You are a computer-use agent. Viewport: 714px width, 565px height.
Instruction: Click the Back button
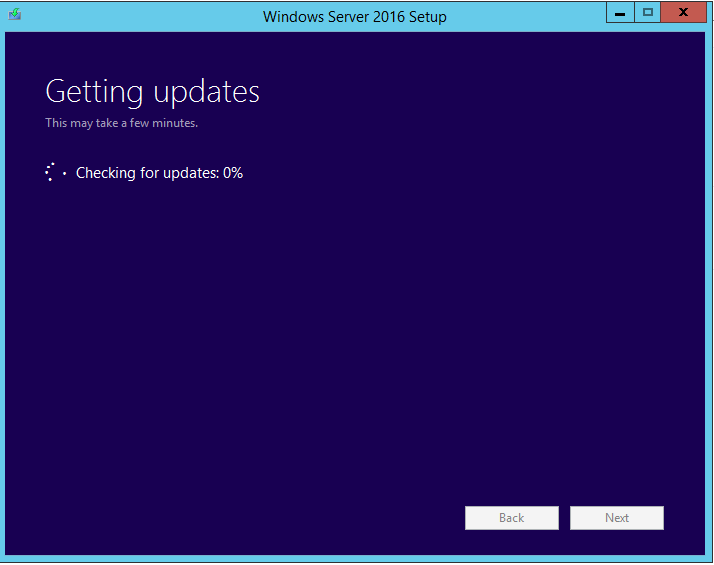(511, 518)
